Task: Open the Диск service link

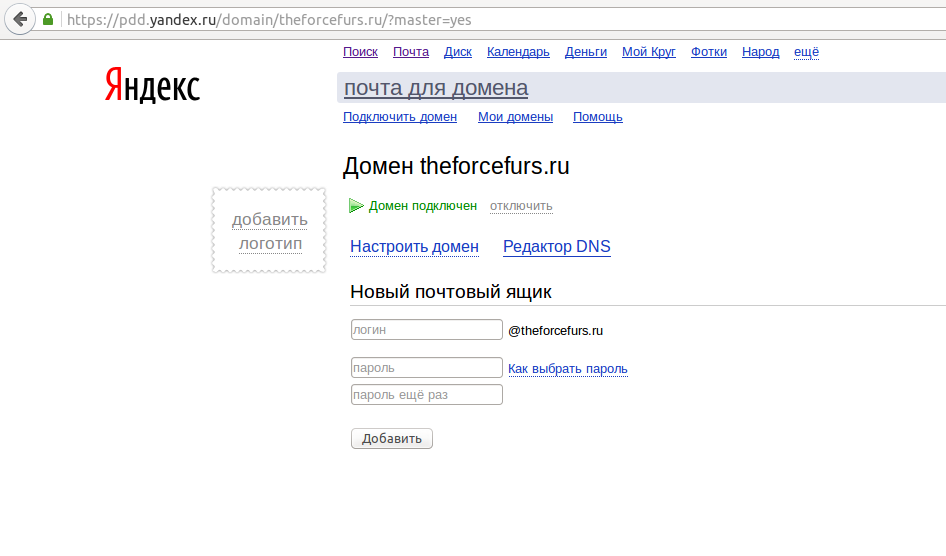Action: point(457,52)
